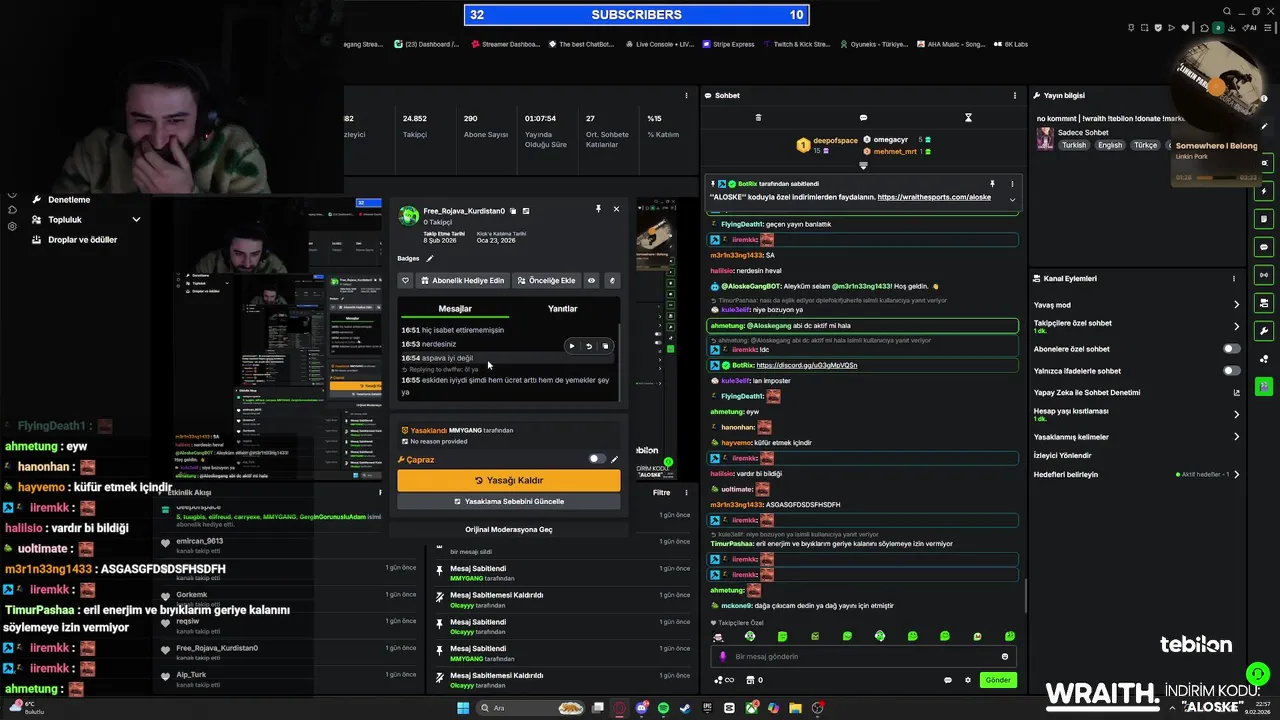Click the chat message input field
Image resolution: width=1280 pixels, height=720 pixels.
pyautogui.click(x=862, y=656)
